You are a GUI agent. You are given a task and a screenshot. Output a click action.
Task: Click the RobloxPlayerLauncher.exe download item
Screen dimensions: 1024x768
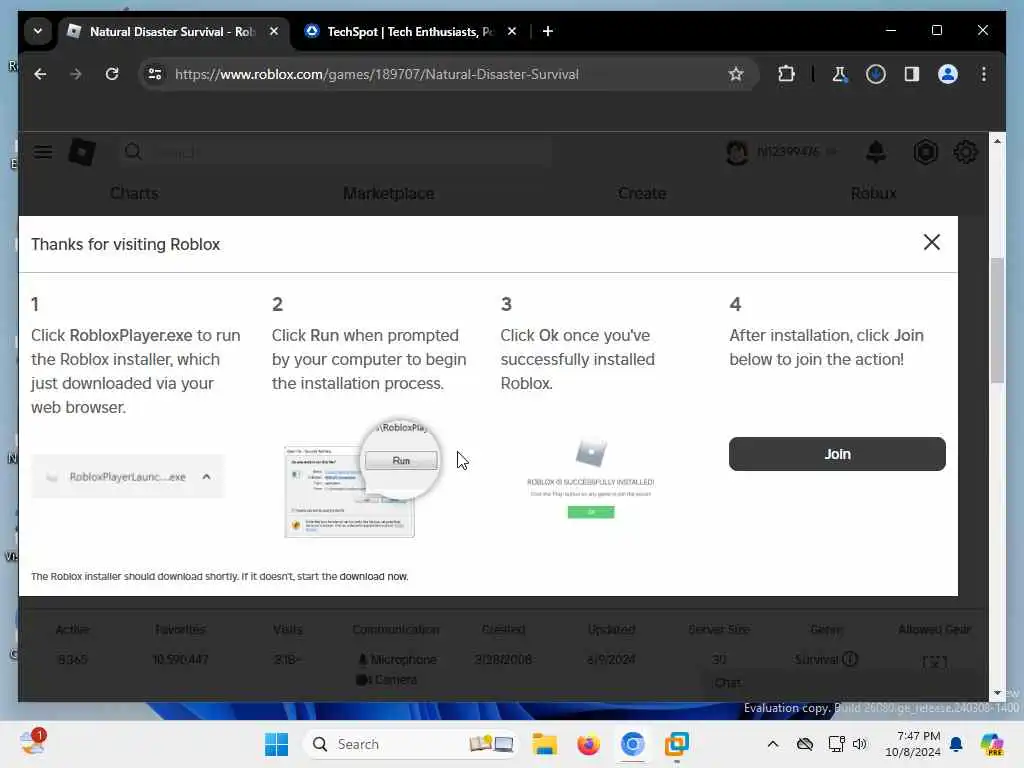[x=128, y=477]
